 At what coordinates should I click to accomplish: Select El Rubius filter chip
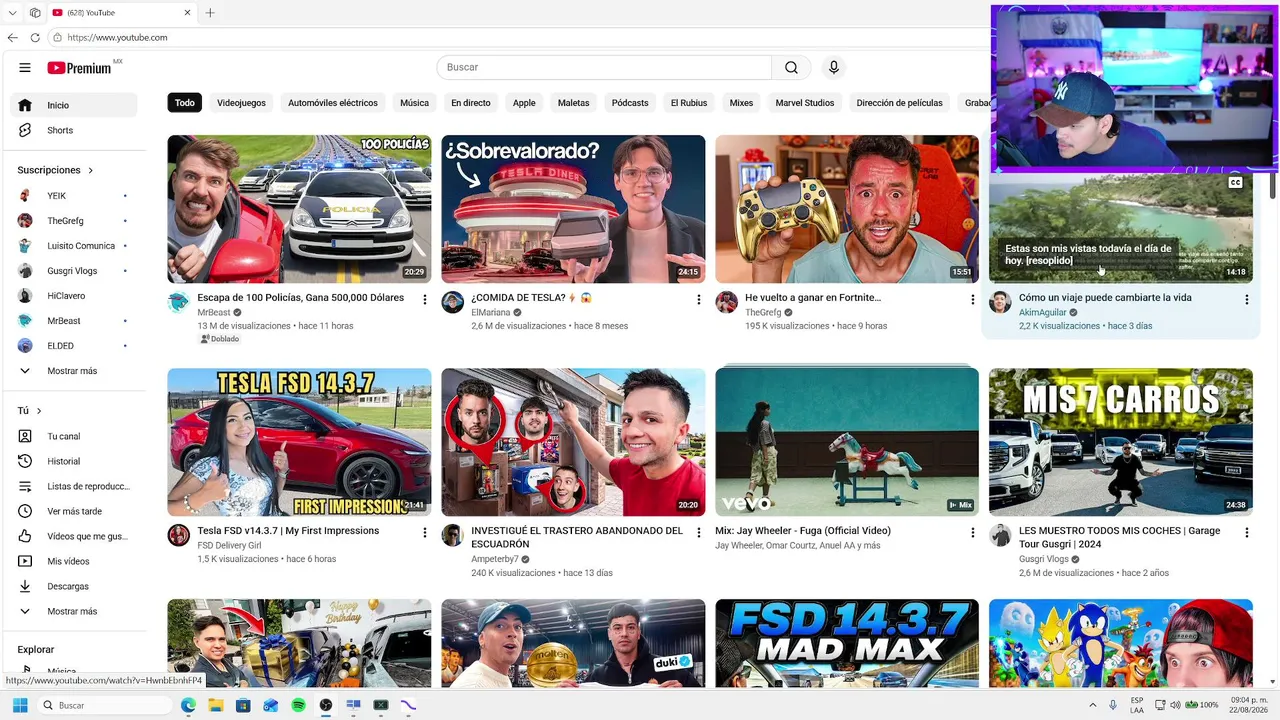pyautogui.click(x=689, y=103)
